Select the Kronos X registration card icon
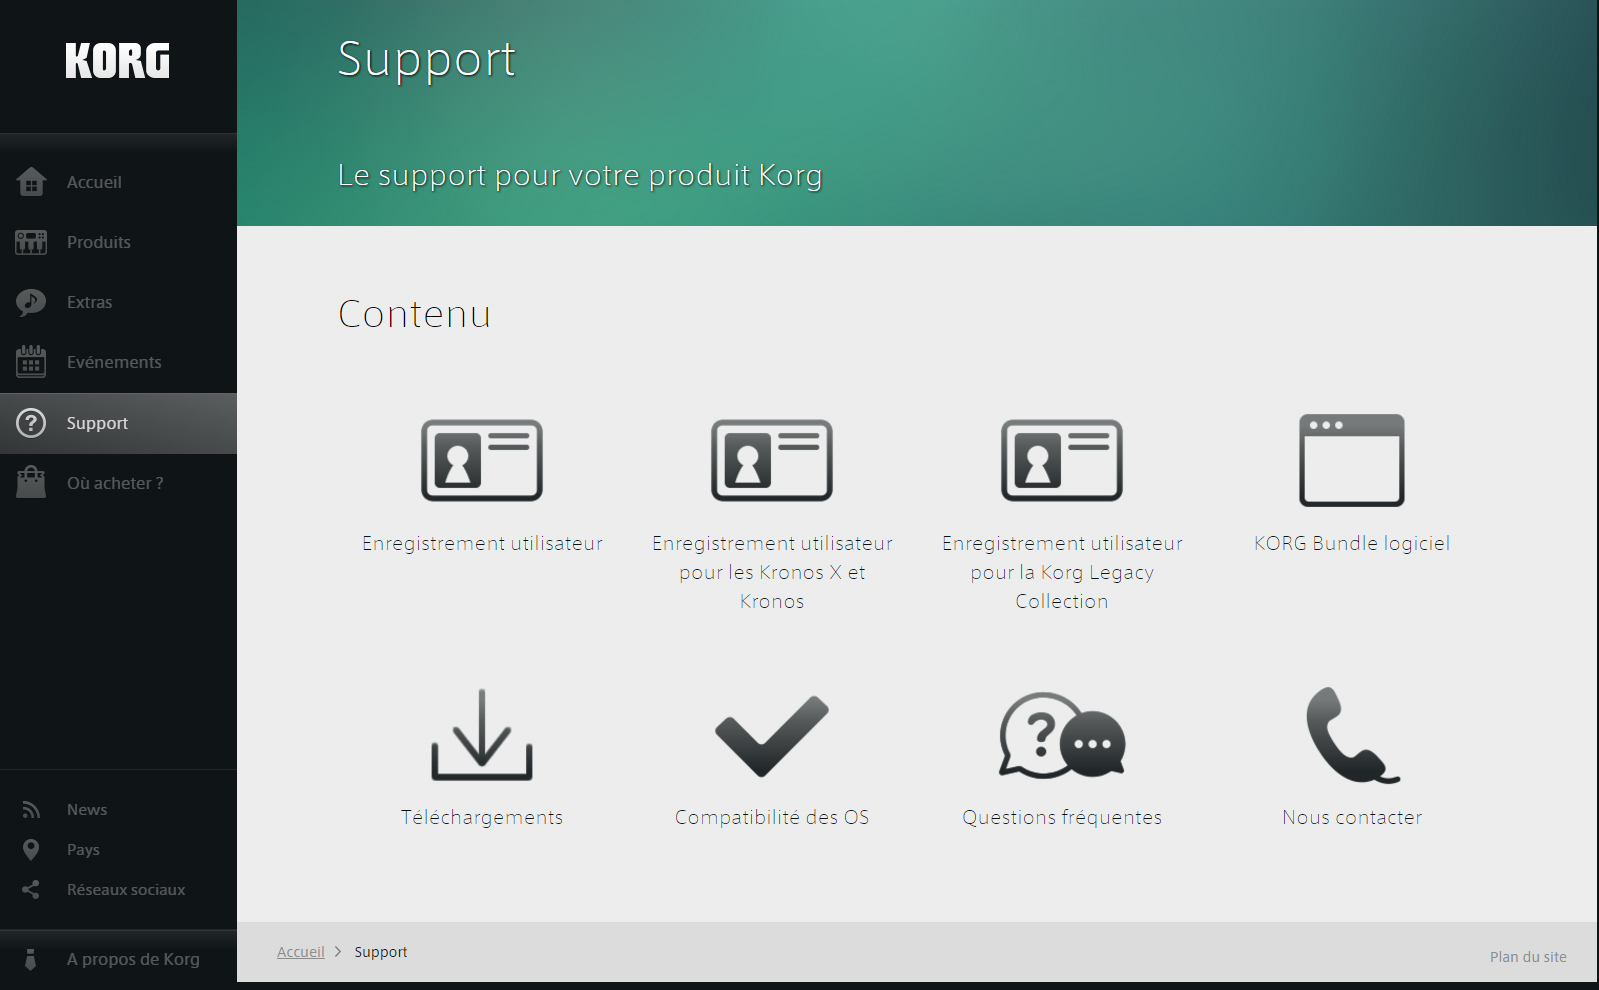Screen dimensions: 1599x990 (x=772, y=460)
